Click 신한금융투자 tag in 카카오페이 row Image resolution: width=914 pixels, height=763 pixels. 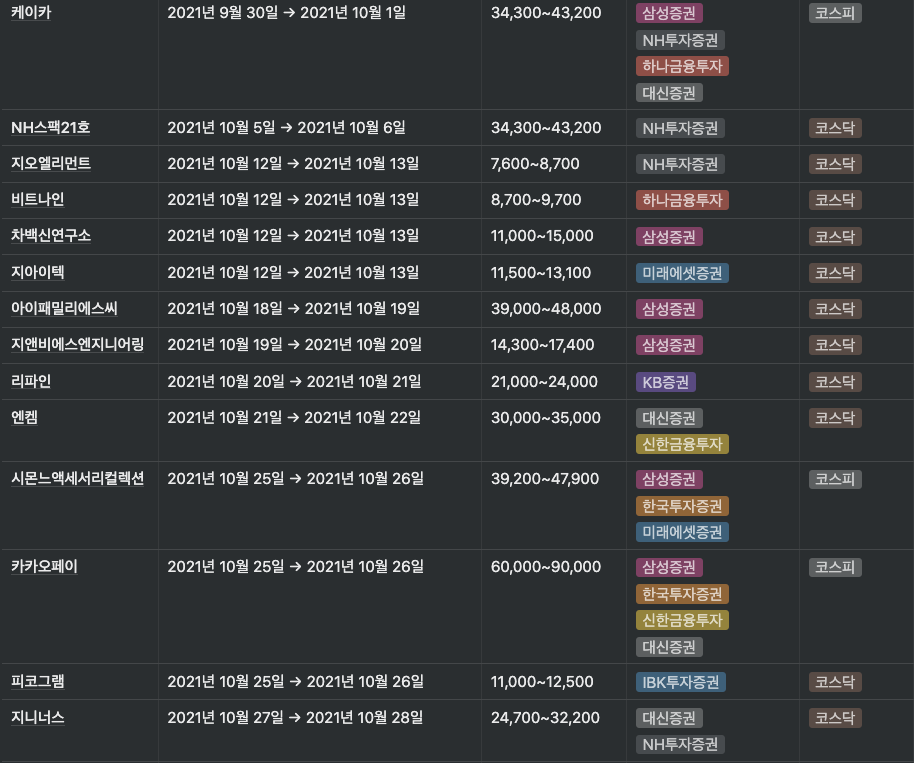pos(682,620)
